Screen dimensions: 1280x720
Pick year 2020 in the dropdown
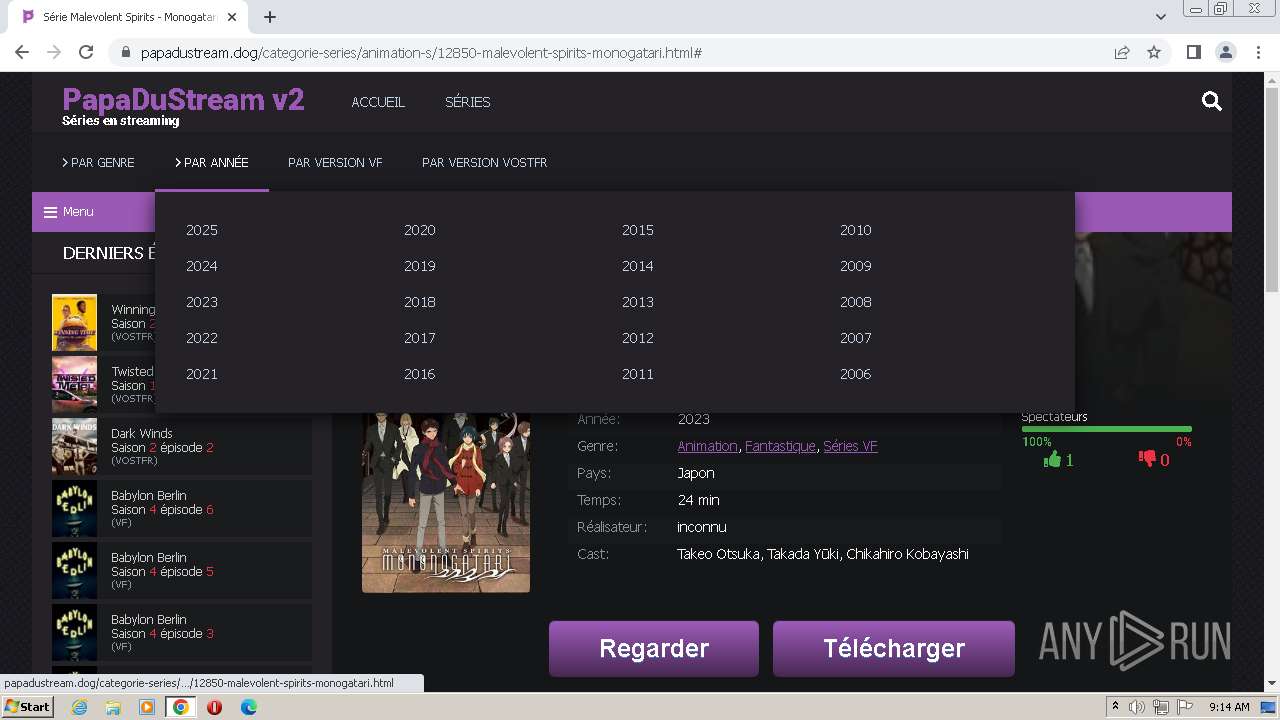419,230
